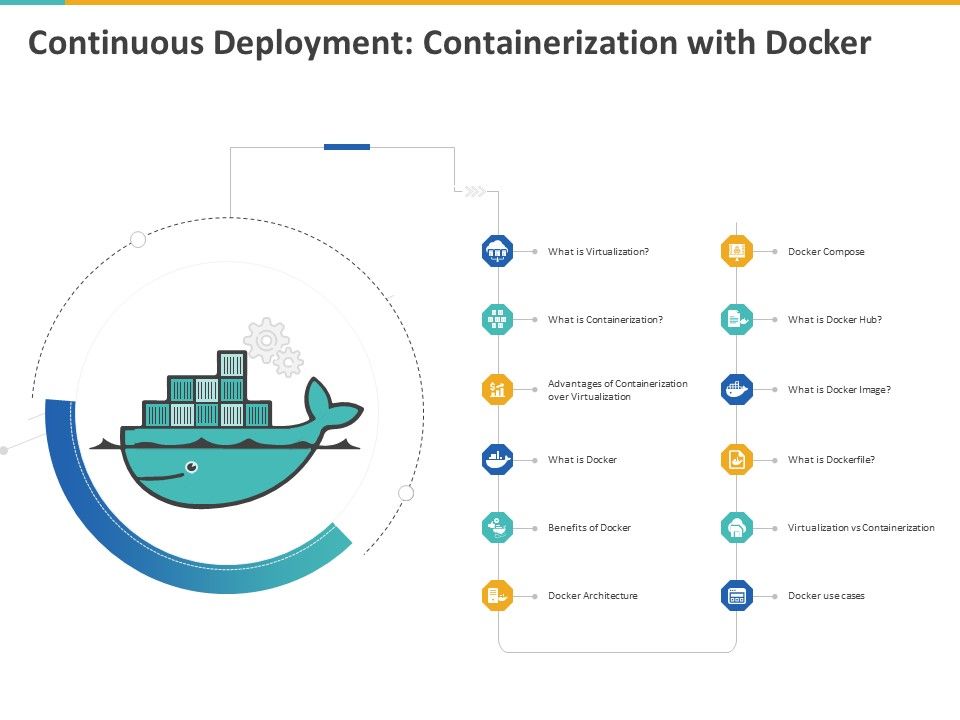The width and height of the screenshot is (960, 720).
Task: Select the 'What is Docker' text
Action: [582, 460]
